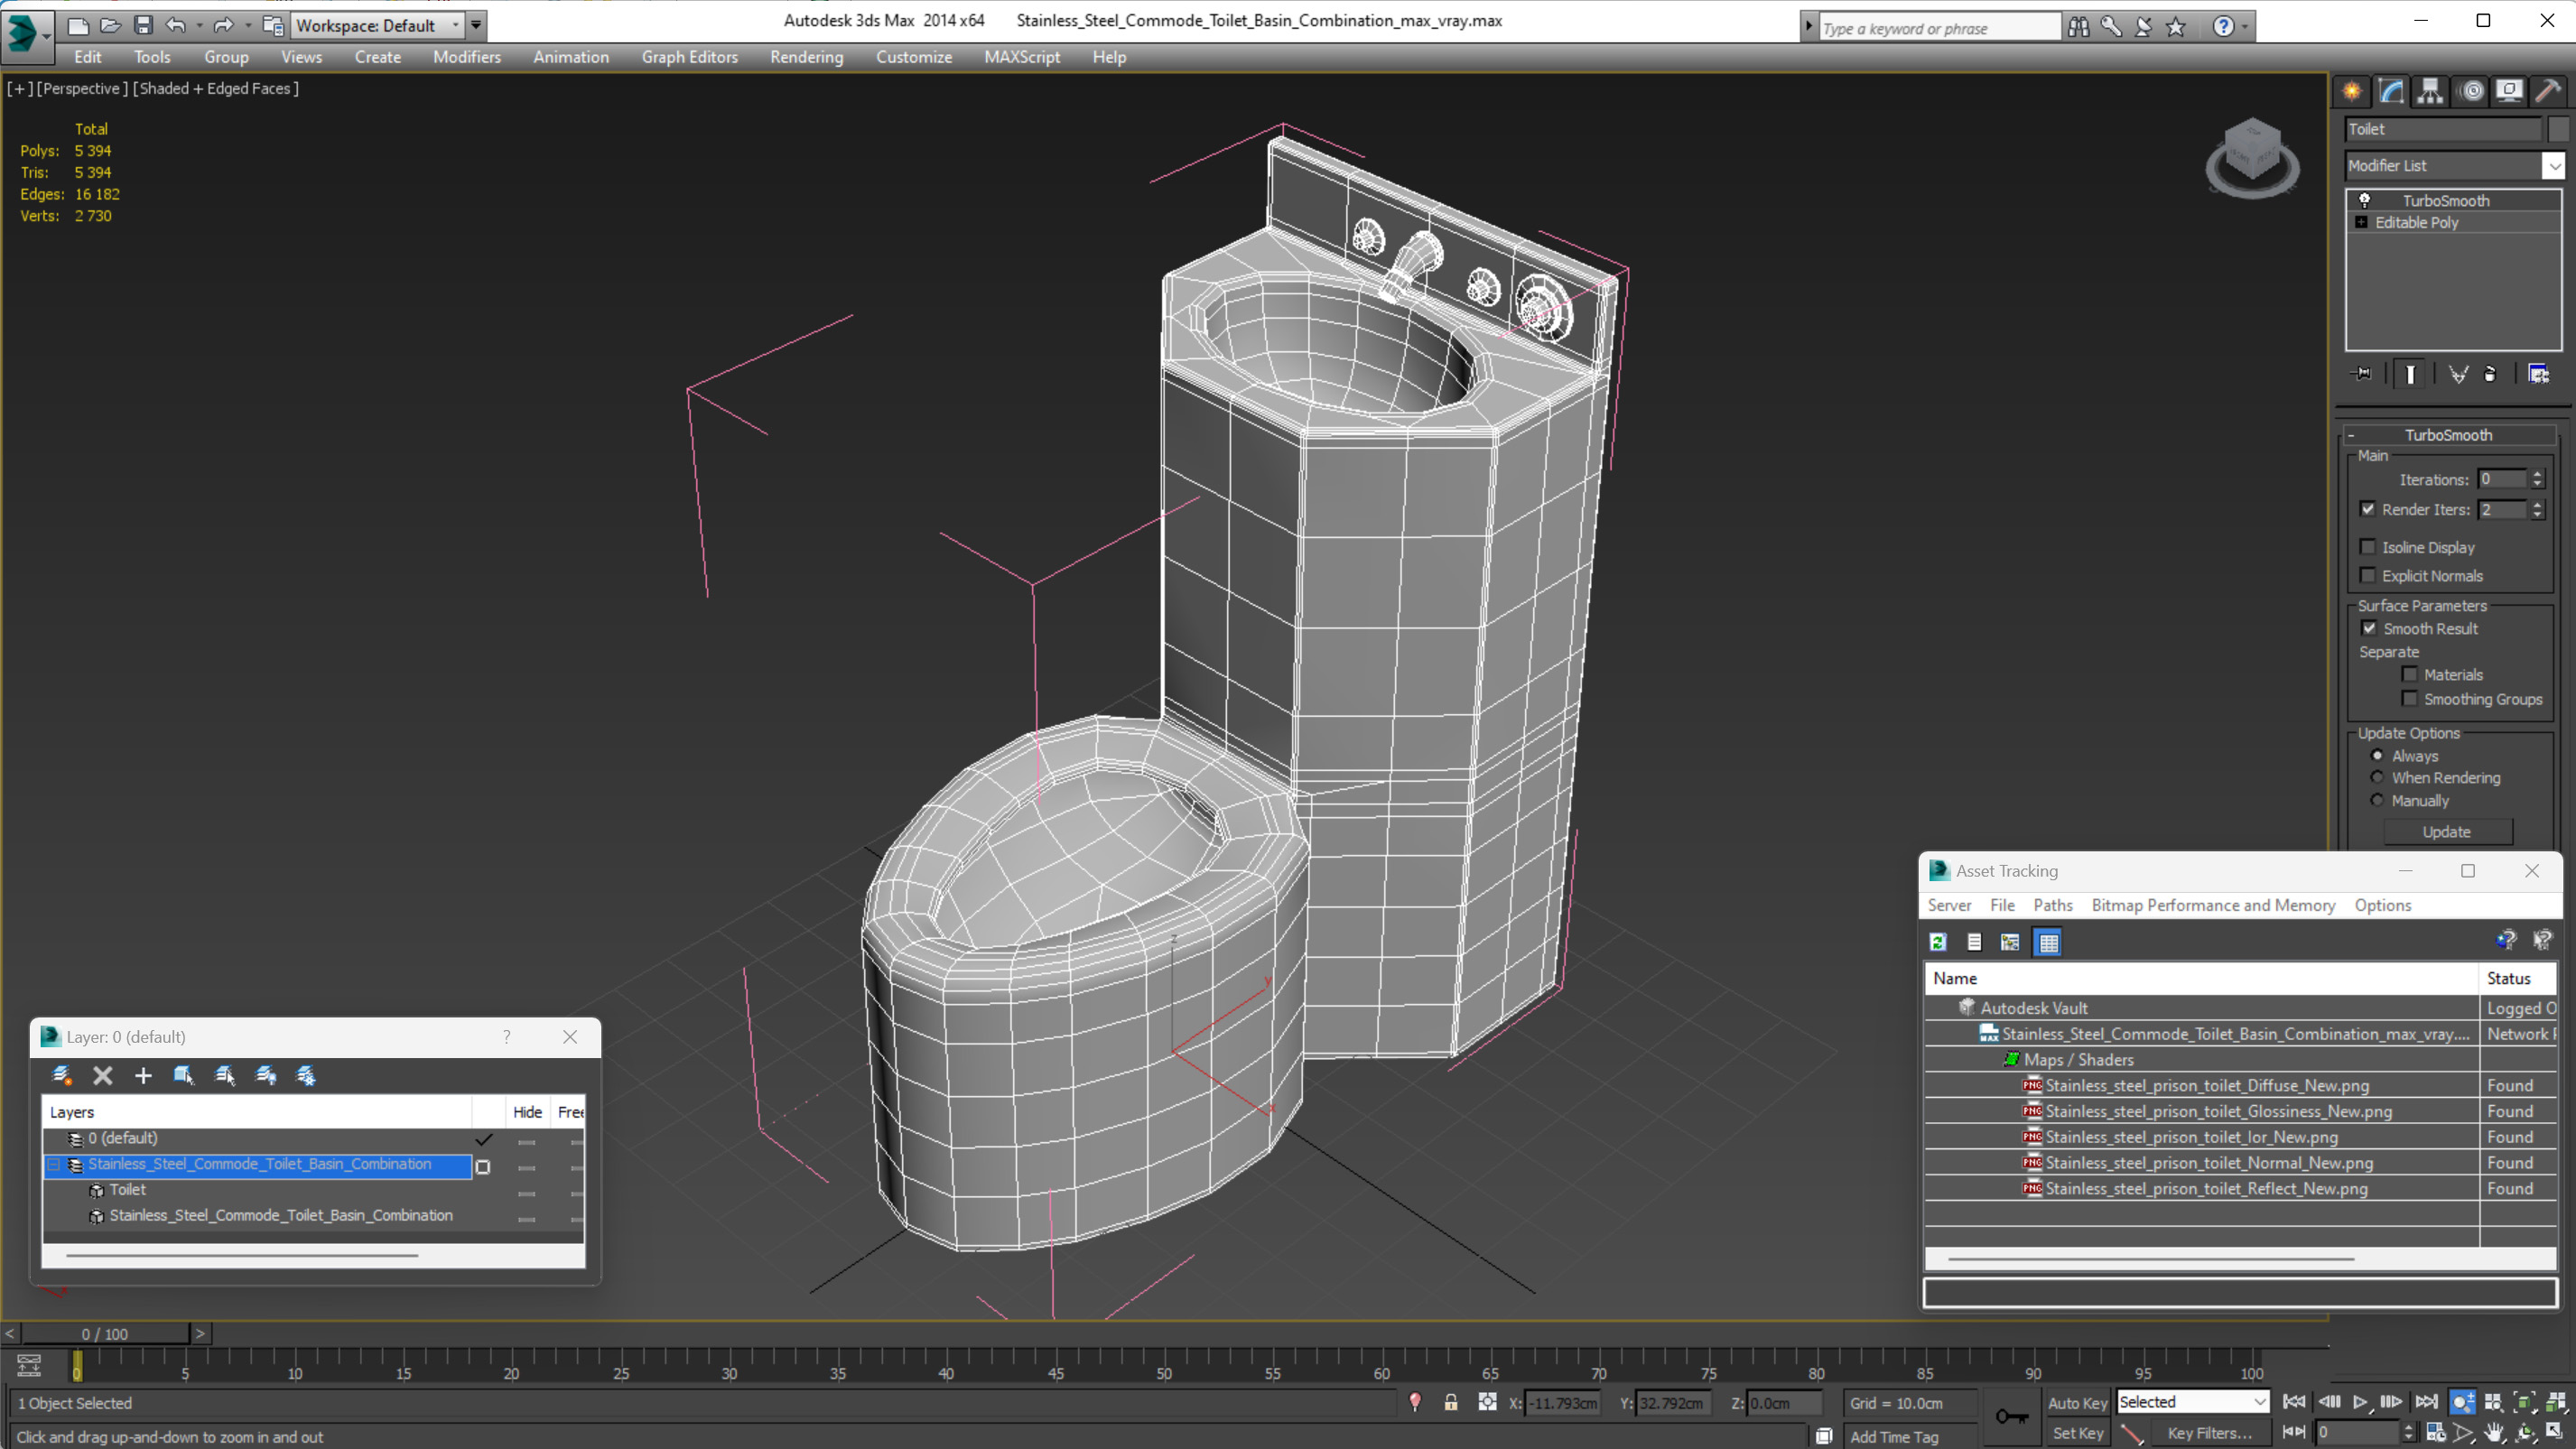Click the TurboSmooth Update button
The width and height of the screenshot is (2576, 1449).
pyautogui.click(x=2446, y=832)
